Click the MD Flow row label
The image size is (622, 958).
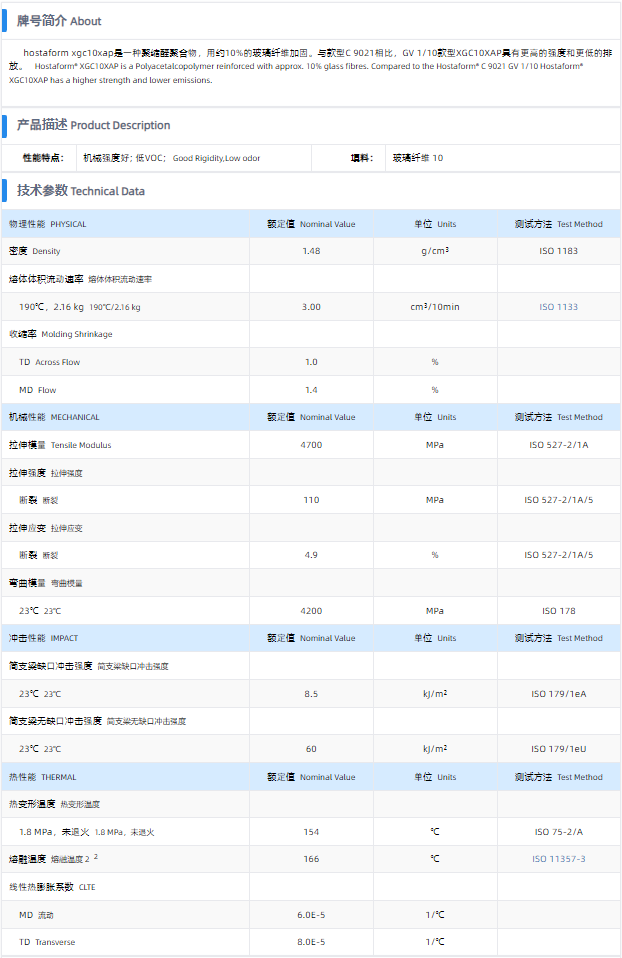pyautogui.click(x=37, y=390)
